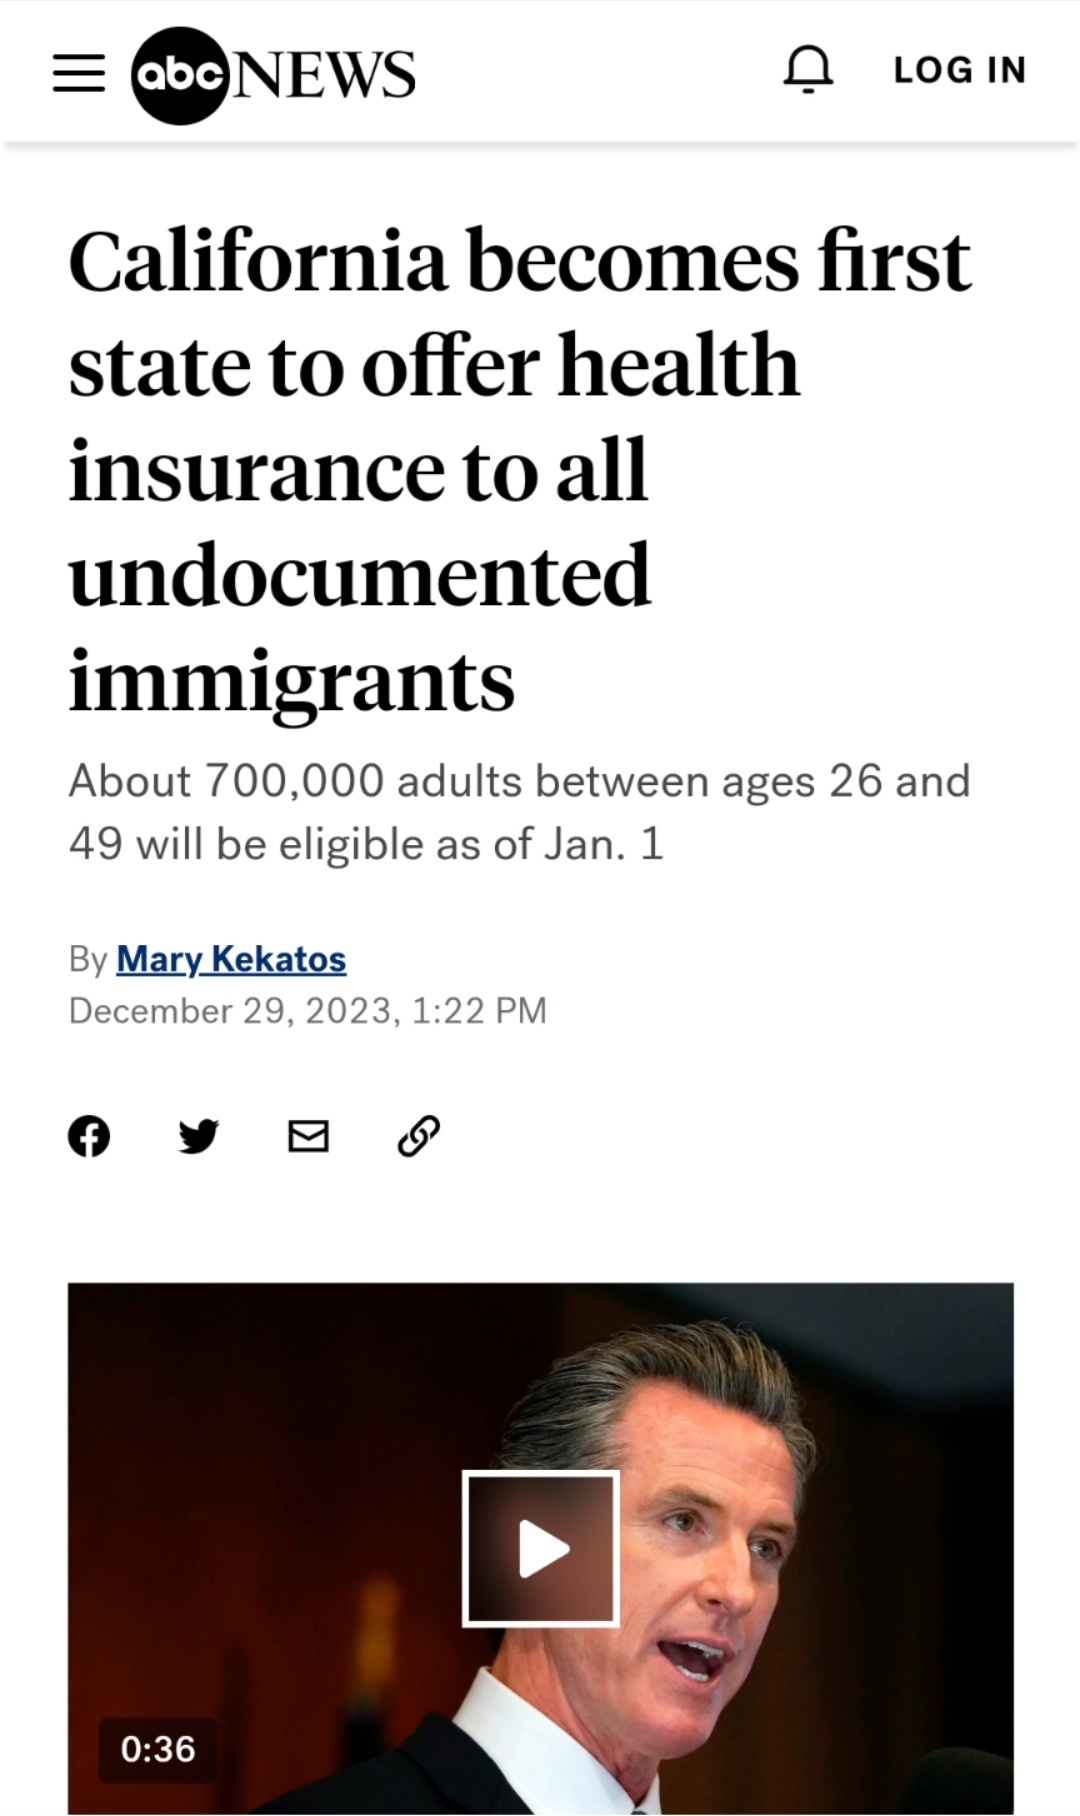Click the 'By' label before the author name
This screenshot has width=1080, height=1816.
point(87,959)
